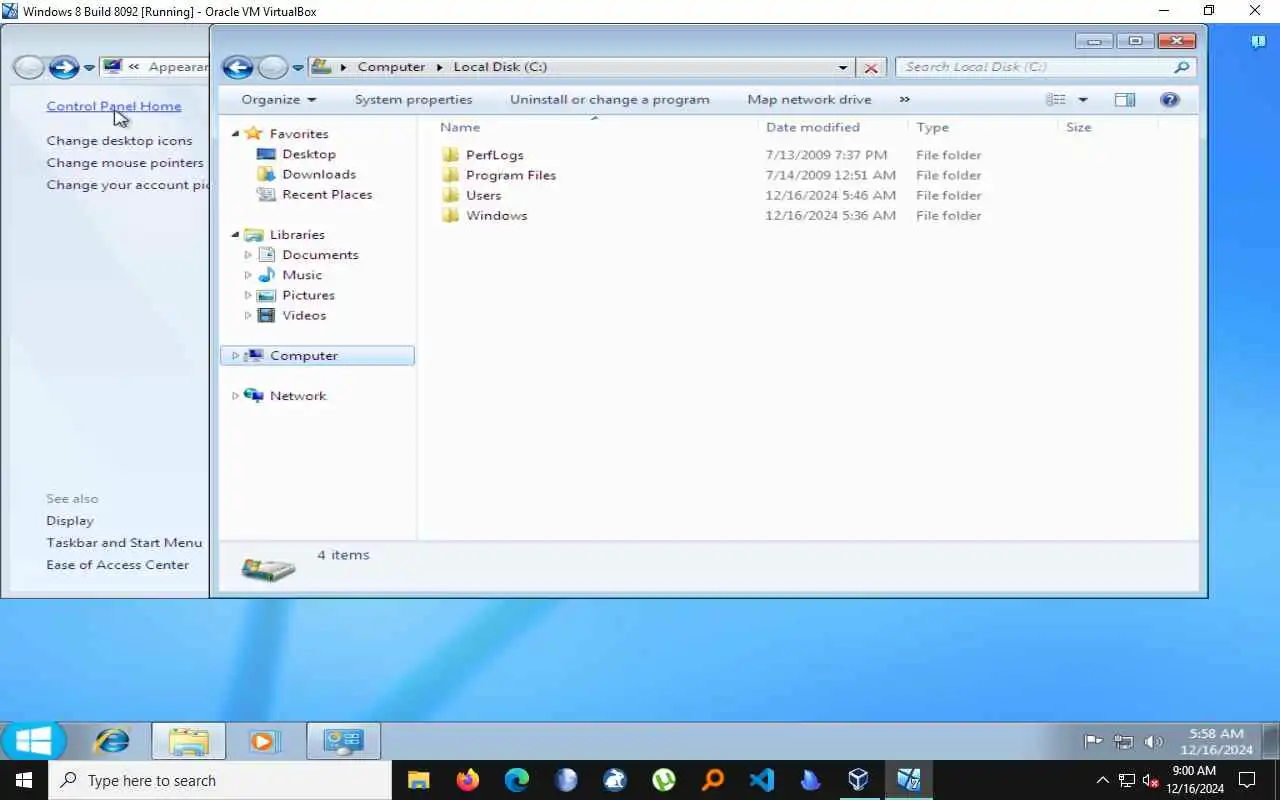Open recent locations dropdown in Local Disk explorer
The height and width of the screenshot is (800, 1280).
298,68
